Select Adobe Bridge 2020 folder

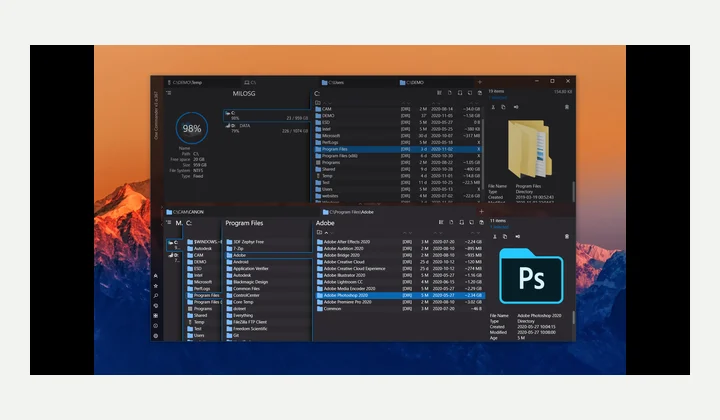[399, 255]
